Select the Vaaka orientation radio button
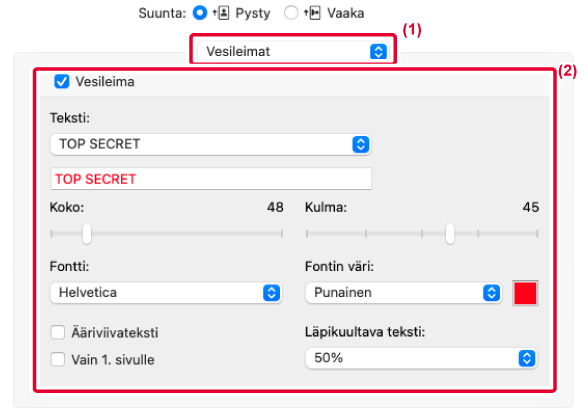 click(x=291, y=13)
